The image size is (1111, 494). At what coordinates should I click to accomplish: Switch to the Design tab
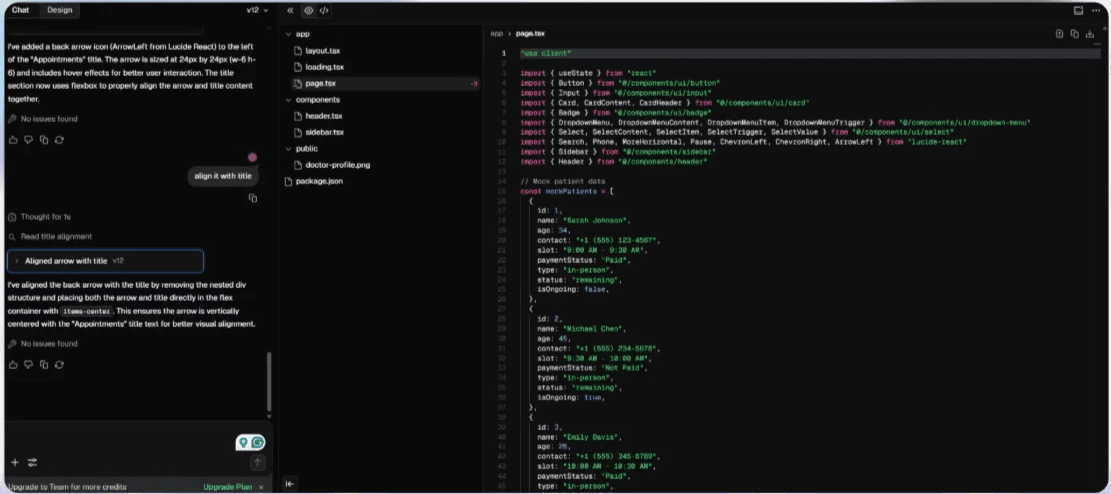click(x=59, y=10)
